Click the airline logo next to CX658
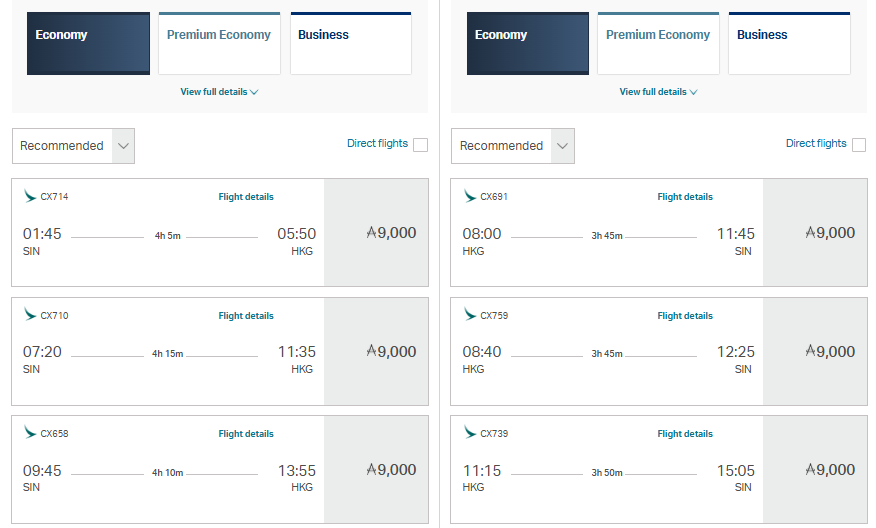876x528 pixels. click(x=30, y=432)
